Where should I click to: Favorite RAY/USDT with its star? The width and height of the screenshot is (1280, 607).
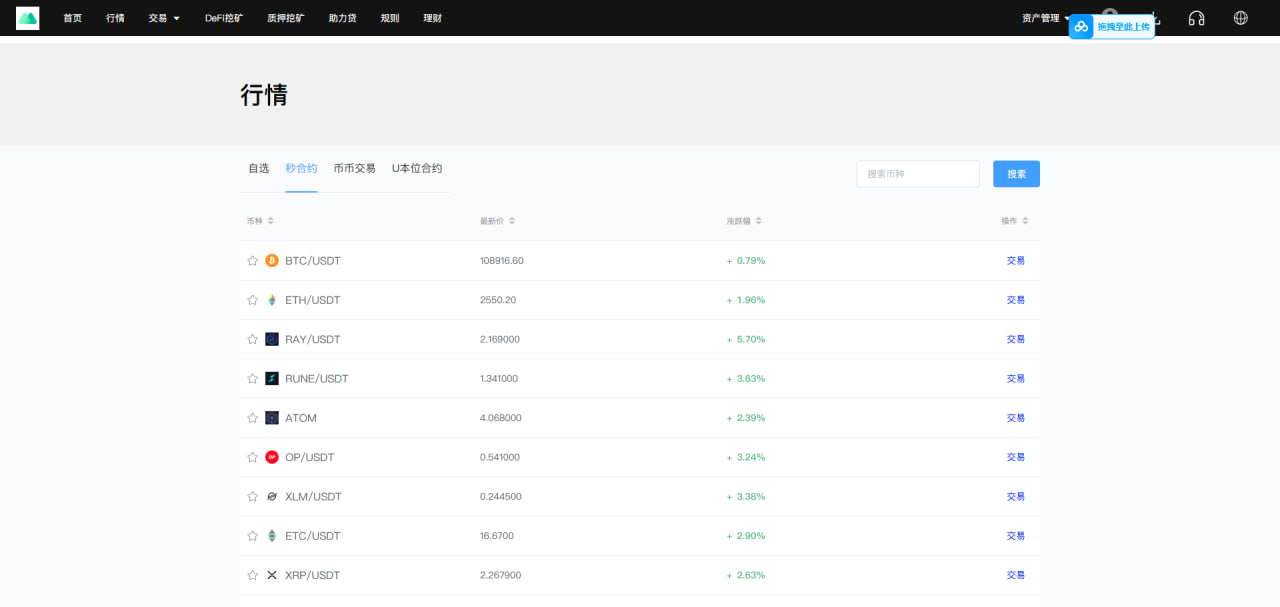[x=253, y=339]
